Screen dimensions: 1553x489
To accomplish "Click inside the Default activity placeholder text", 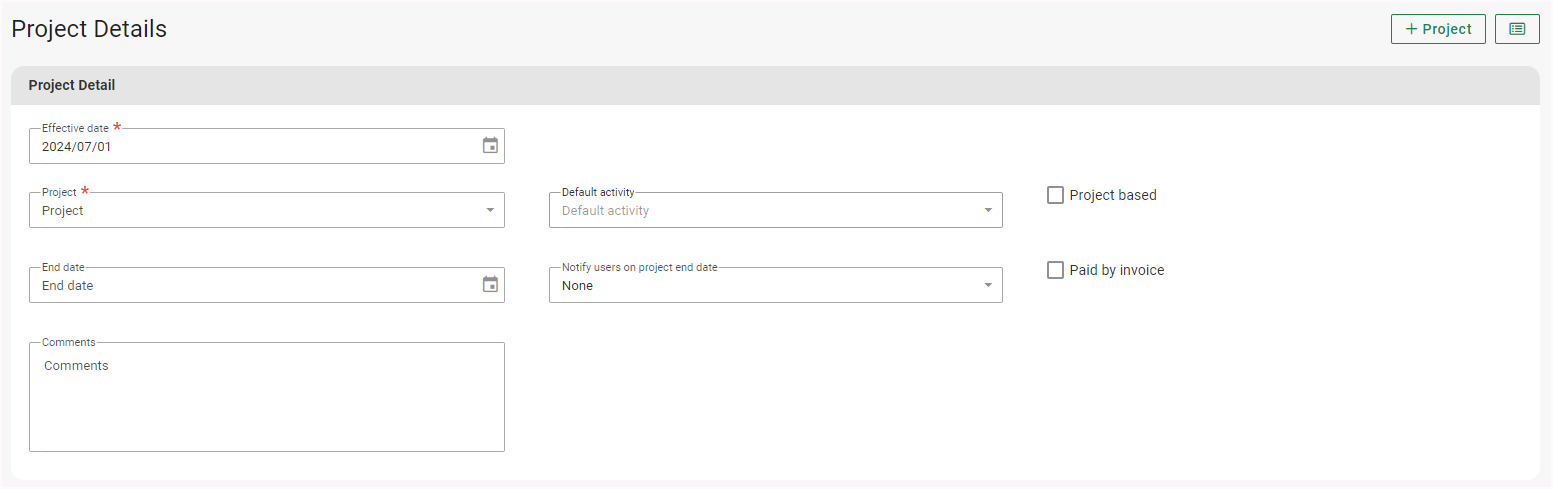I will click(x=605, y=211).
